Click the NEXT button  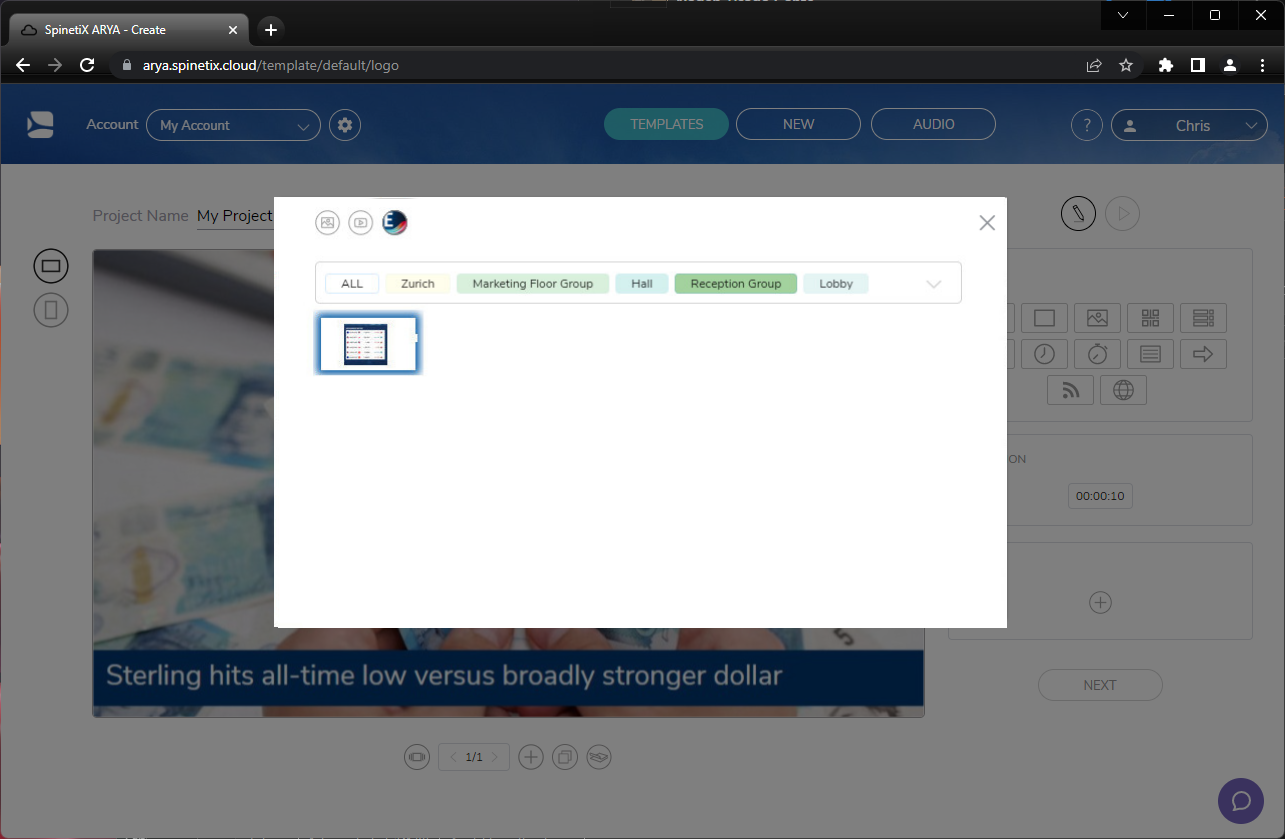point(1100,684)
